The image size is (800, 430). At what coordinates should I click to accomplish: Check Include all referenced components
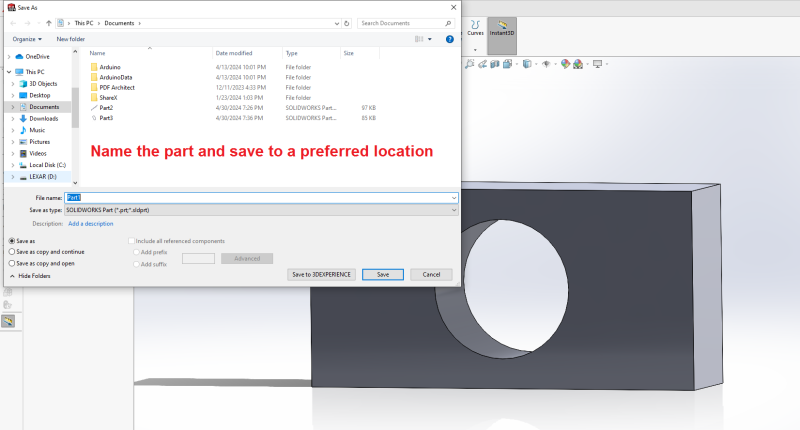point(132,241)
